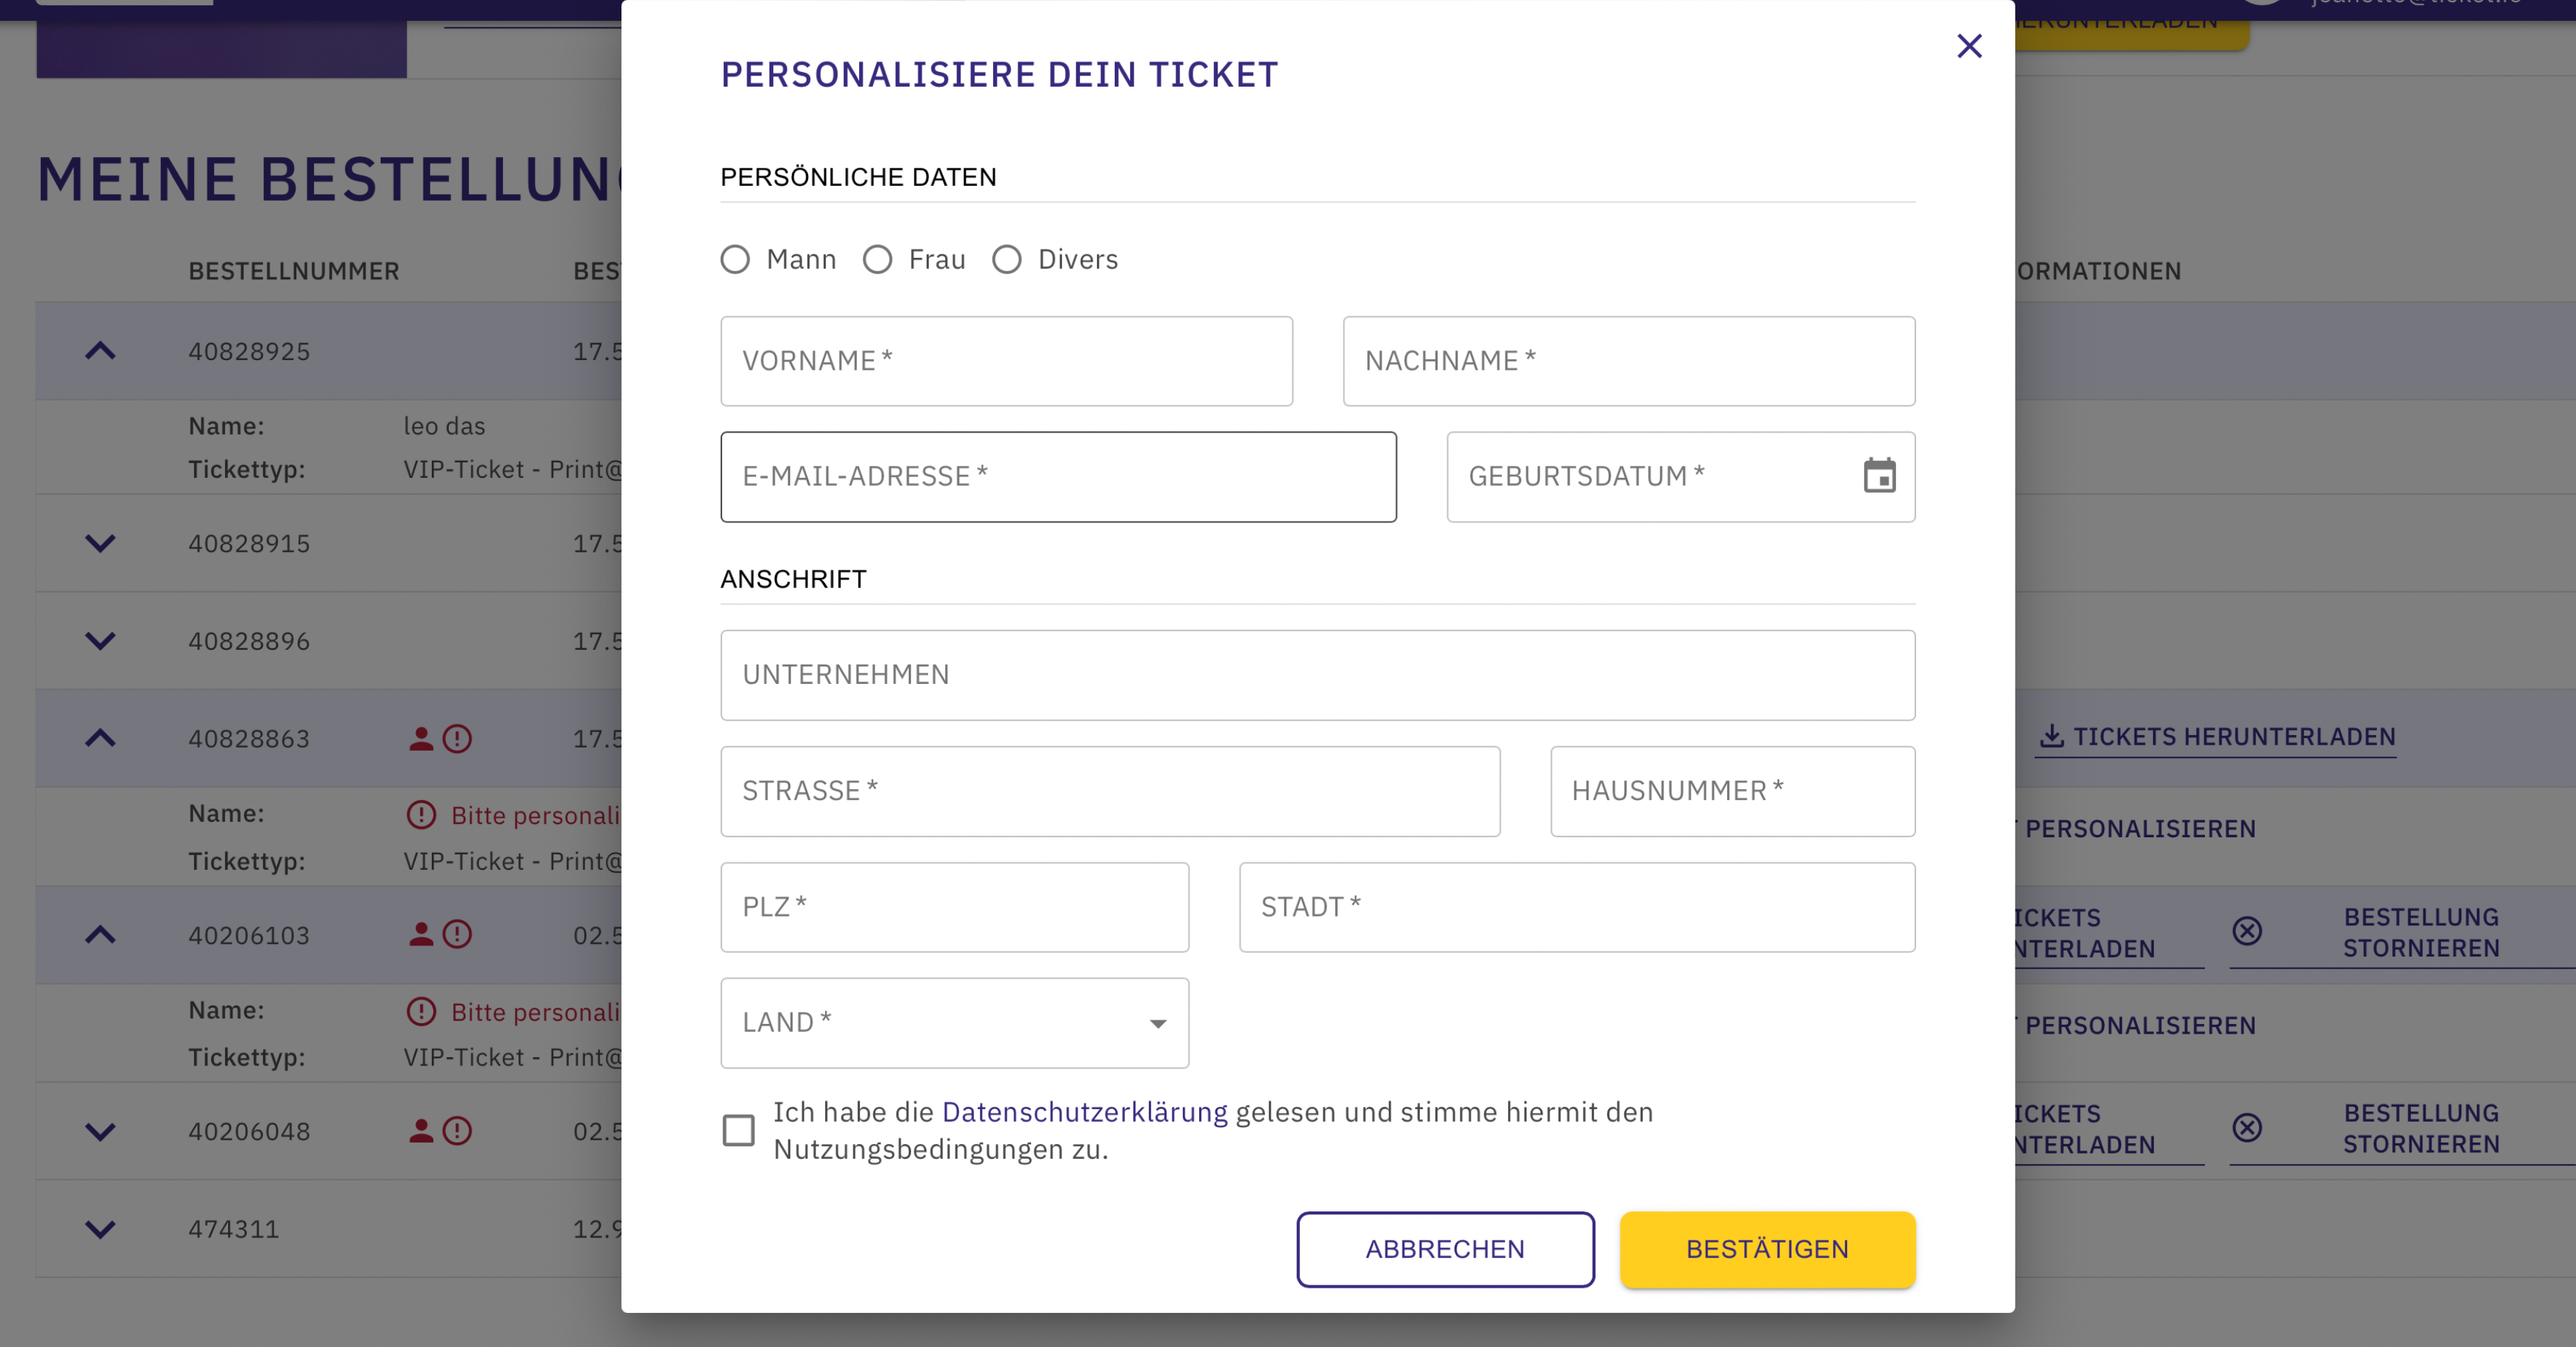2576x1347 pixels.
Task: Focus the Vorname input field
Action: pos(1006,361)
